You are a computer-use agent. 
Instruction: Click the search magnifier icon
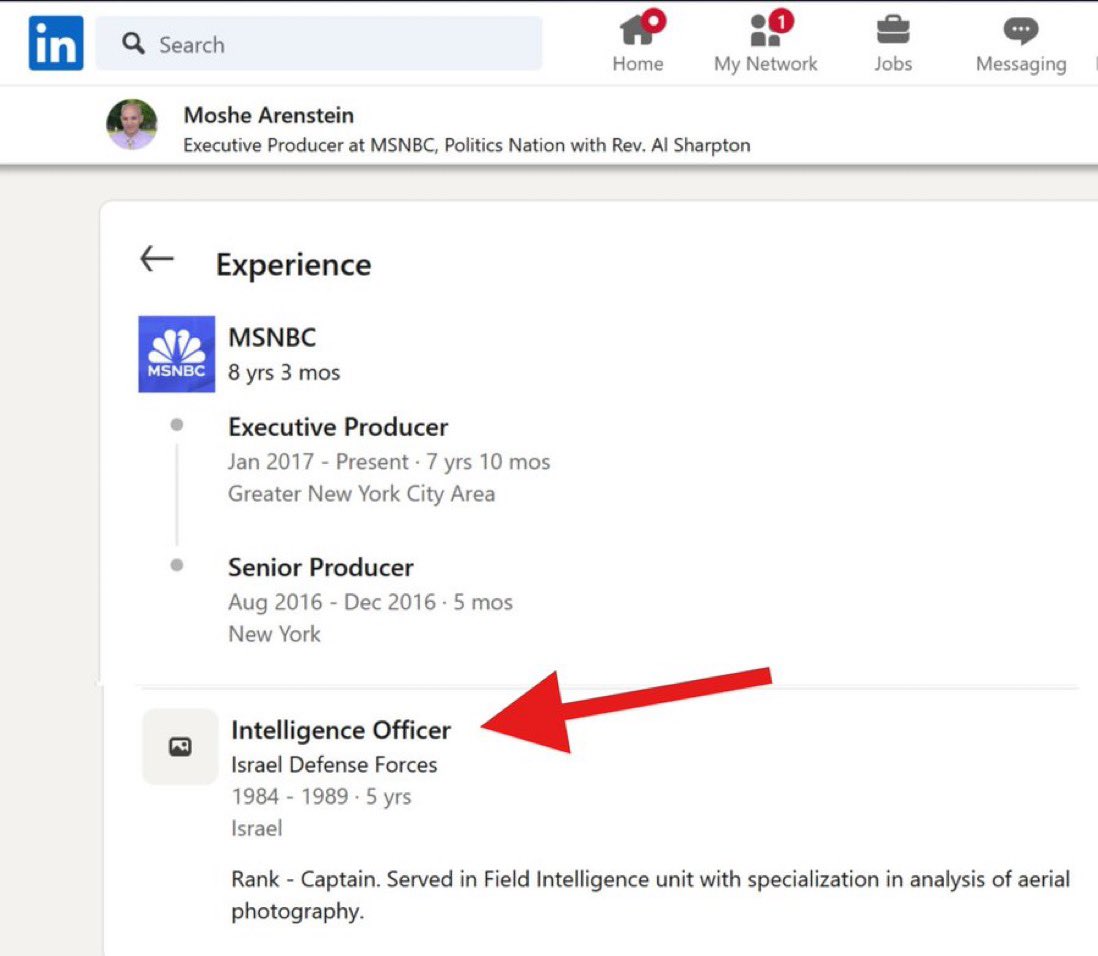[x=133, y=43]
